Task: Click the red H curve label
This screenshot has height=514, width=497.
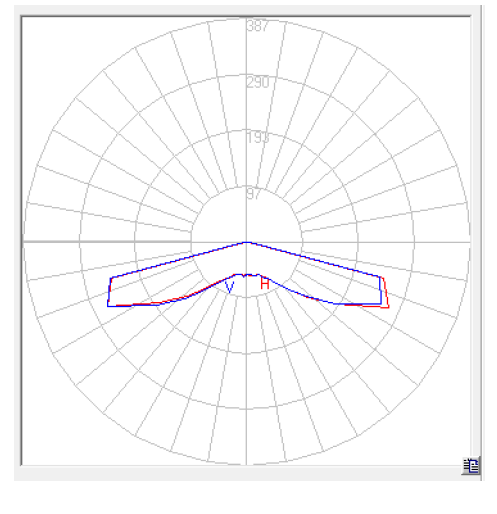Action: click(x=265, y=284)
